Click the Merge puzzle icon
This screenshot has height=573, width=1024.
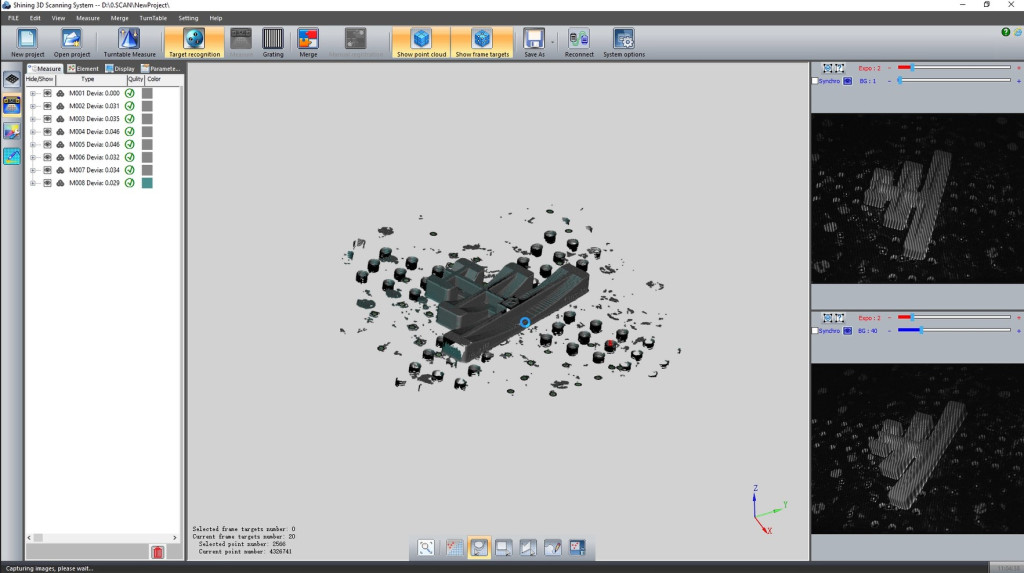coord(308,39)
